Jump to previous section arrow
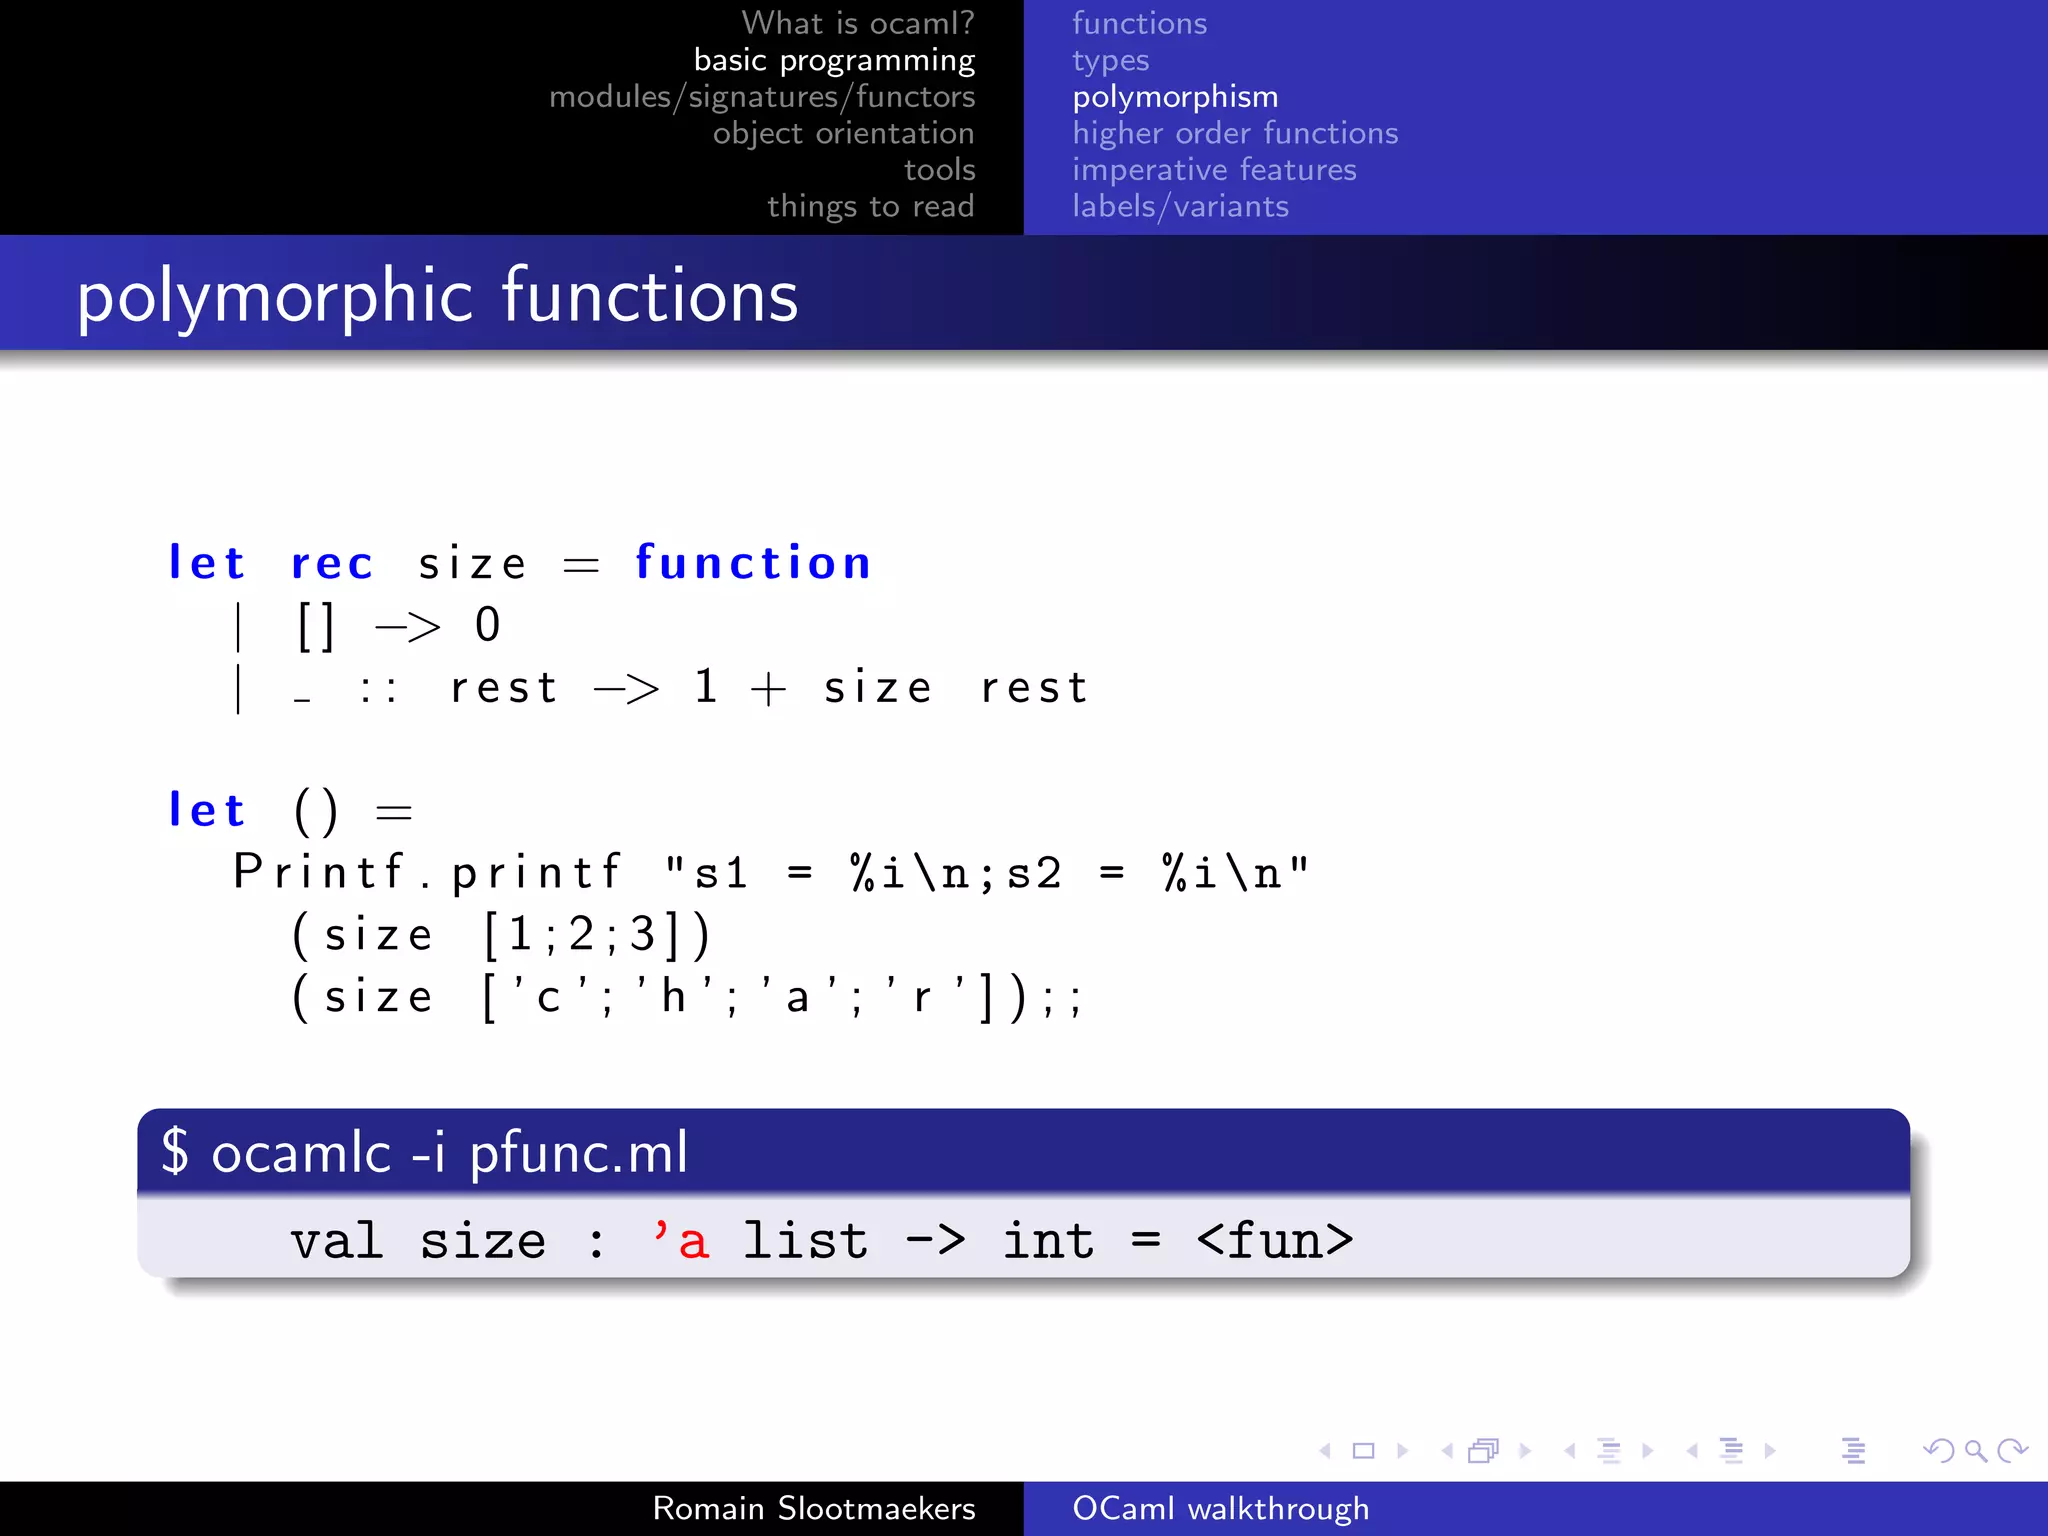Viewport: 2048px width, 1536px height. coord(1692,1451)
